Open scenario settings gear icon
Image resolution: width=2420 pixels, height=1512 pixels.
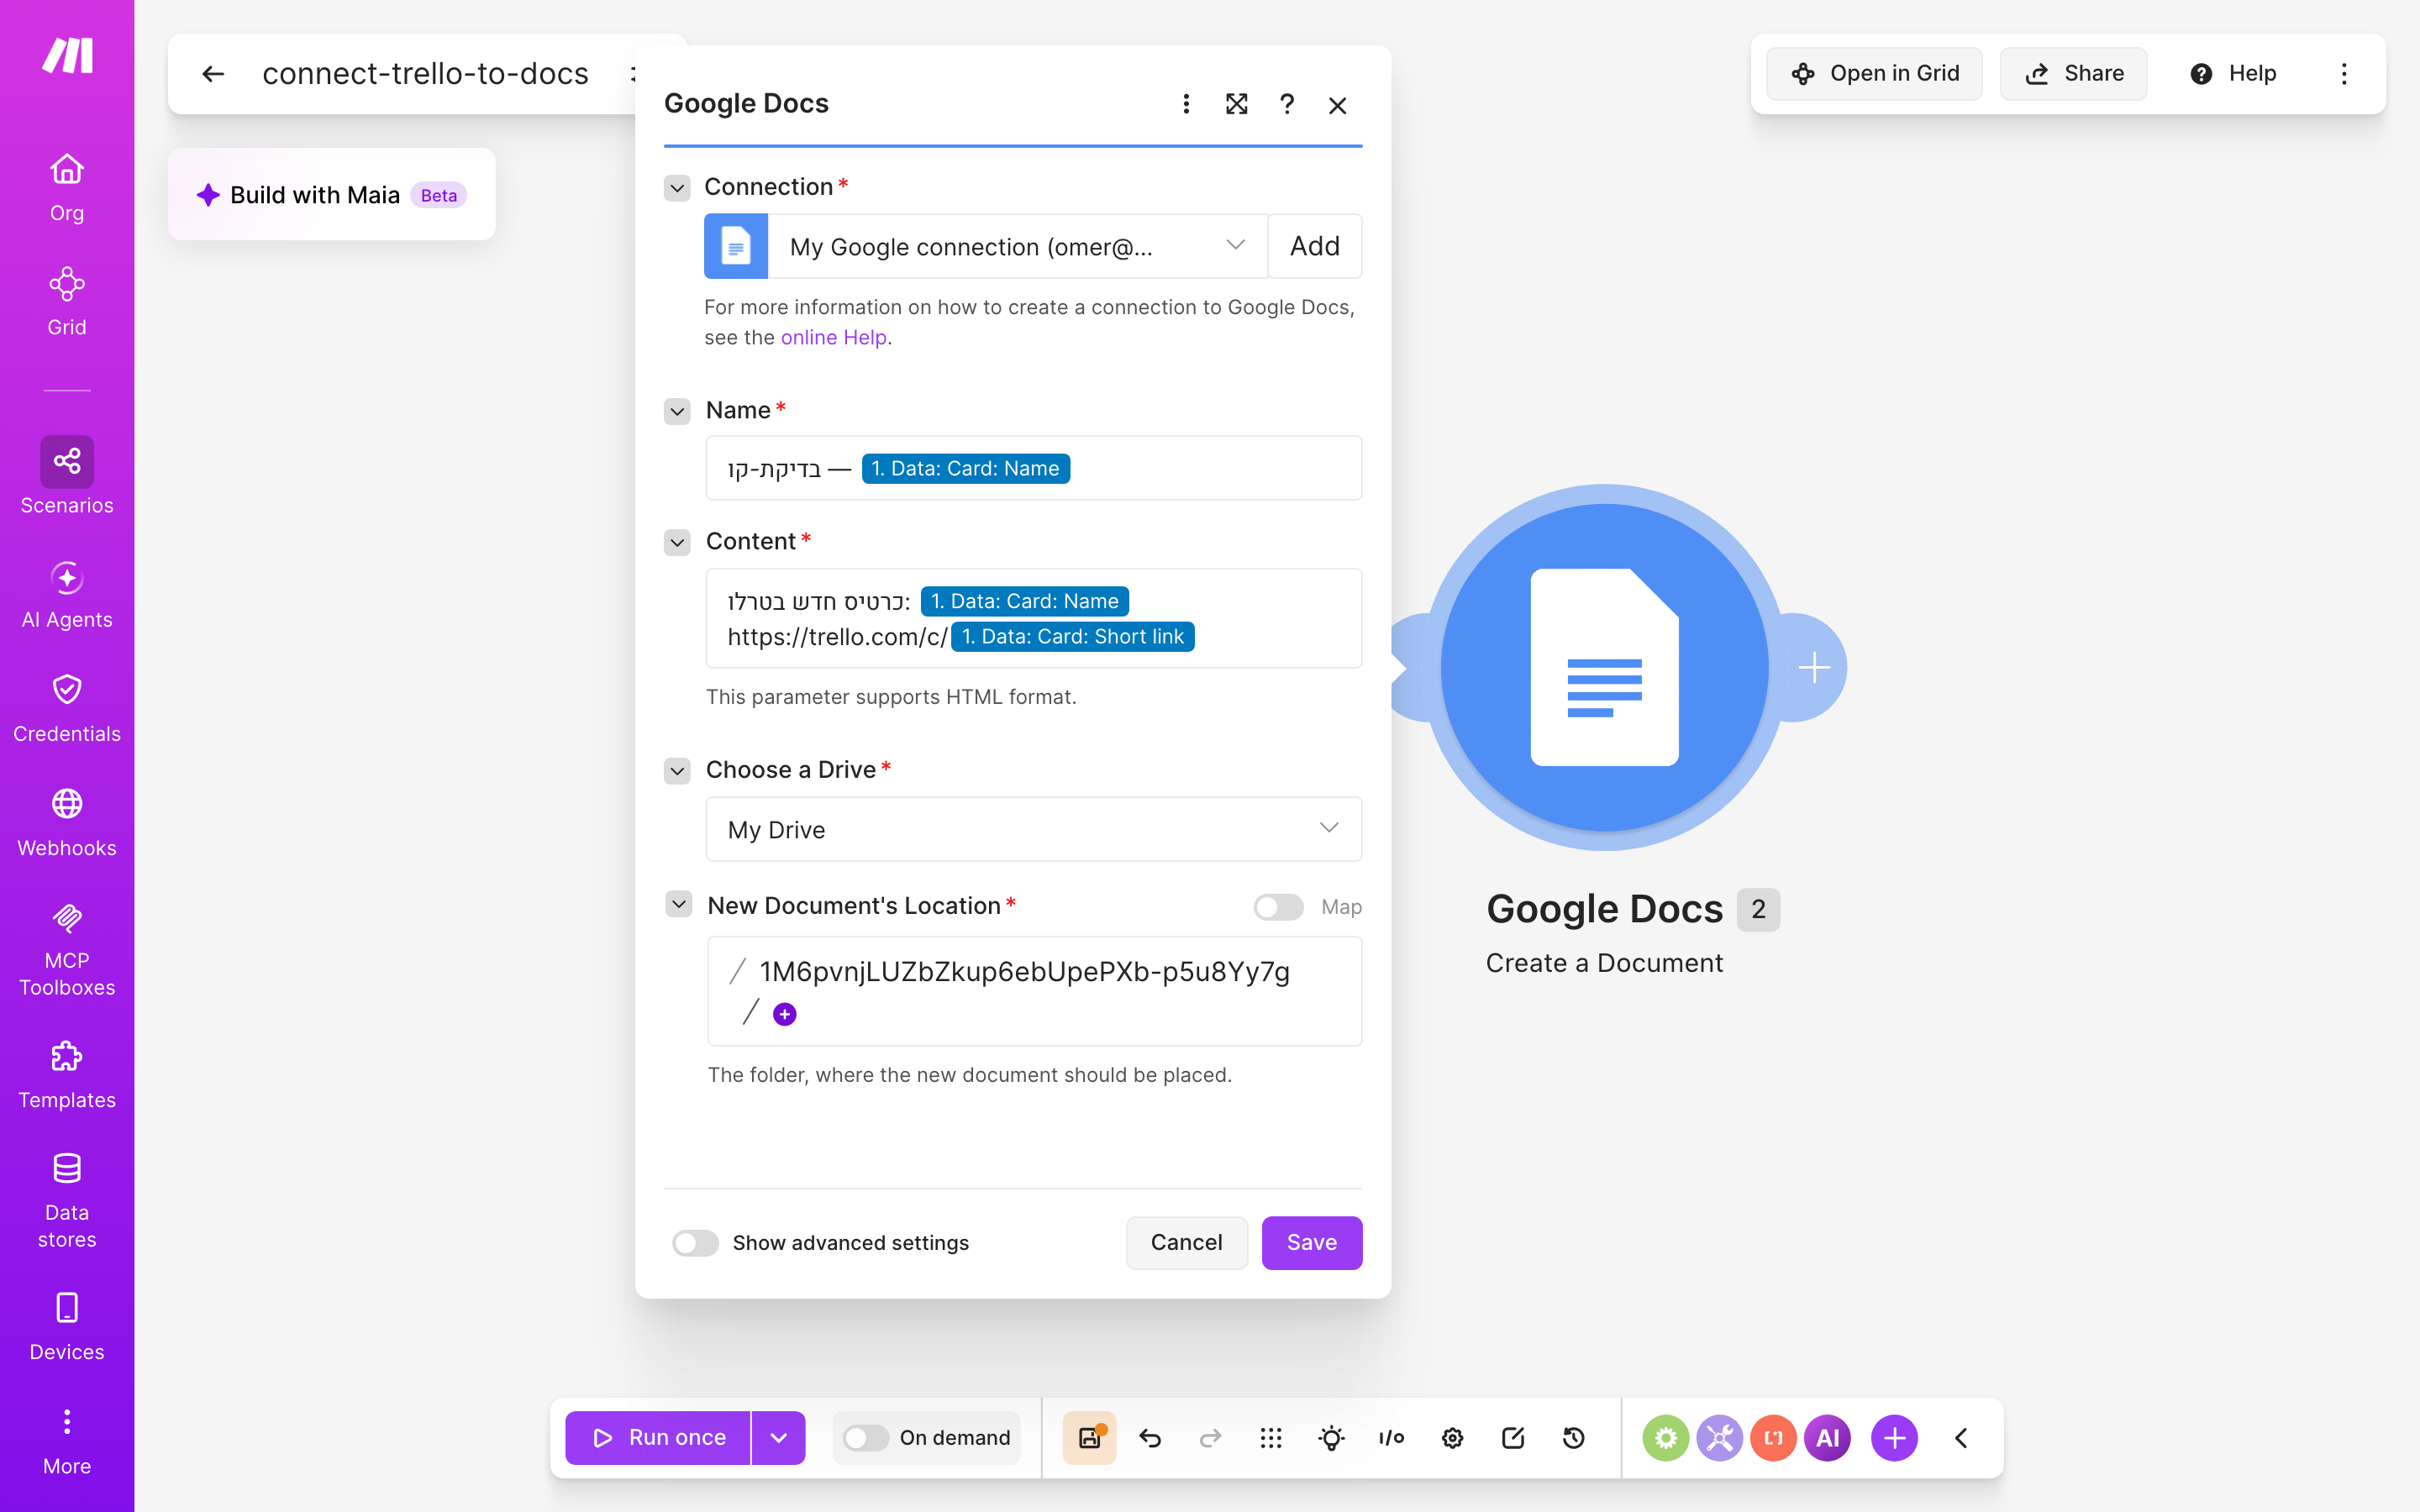click(1452, 1438)
